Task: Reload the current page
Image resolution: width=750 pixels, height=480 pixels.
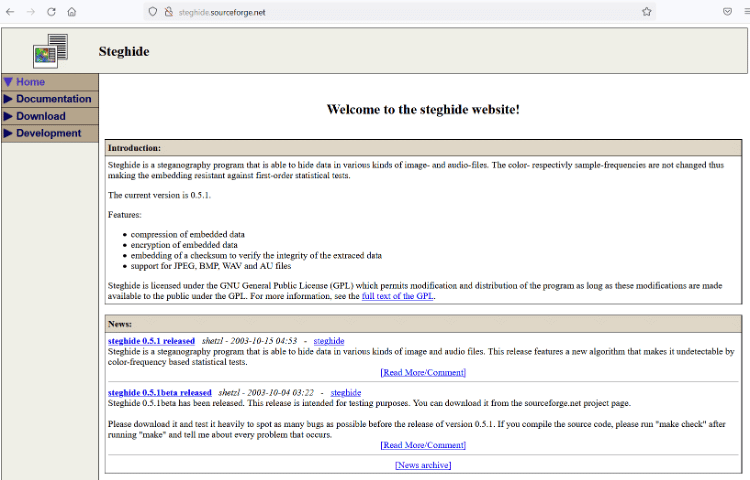Action: [51, 12]
